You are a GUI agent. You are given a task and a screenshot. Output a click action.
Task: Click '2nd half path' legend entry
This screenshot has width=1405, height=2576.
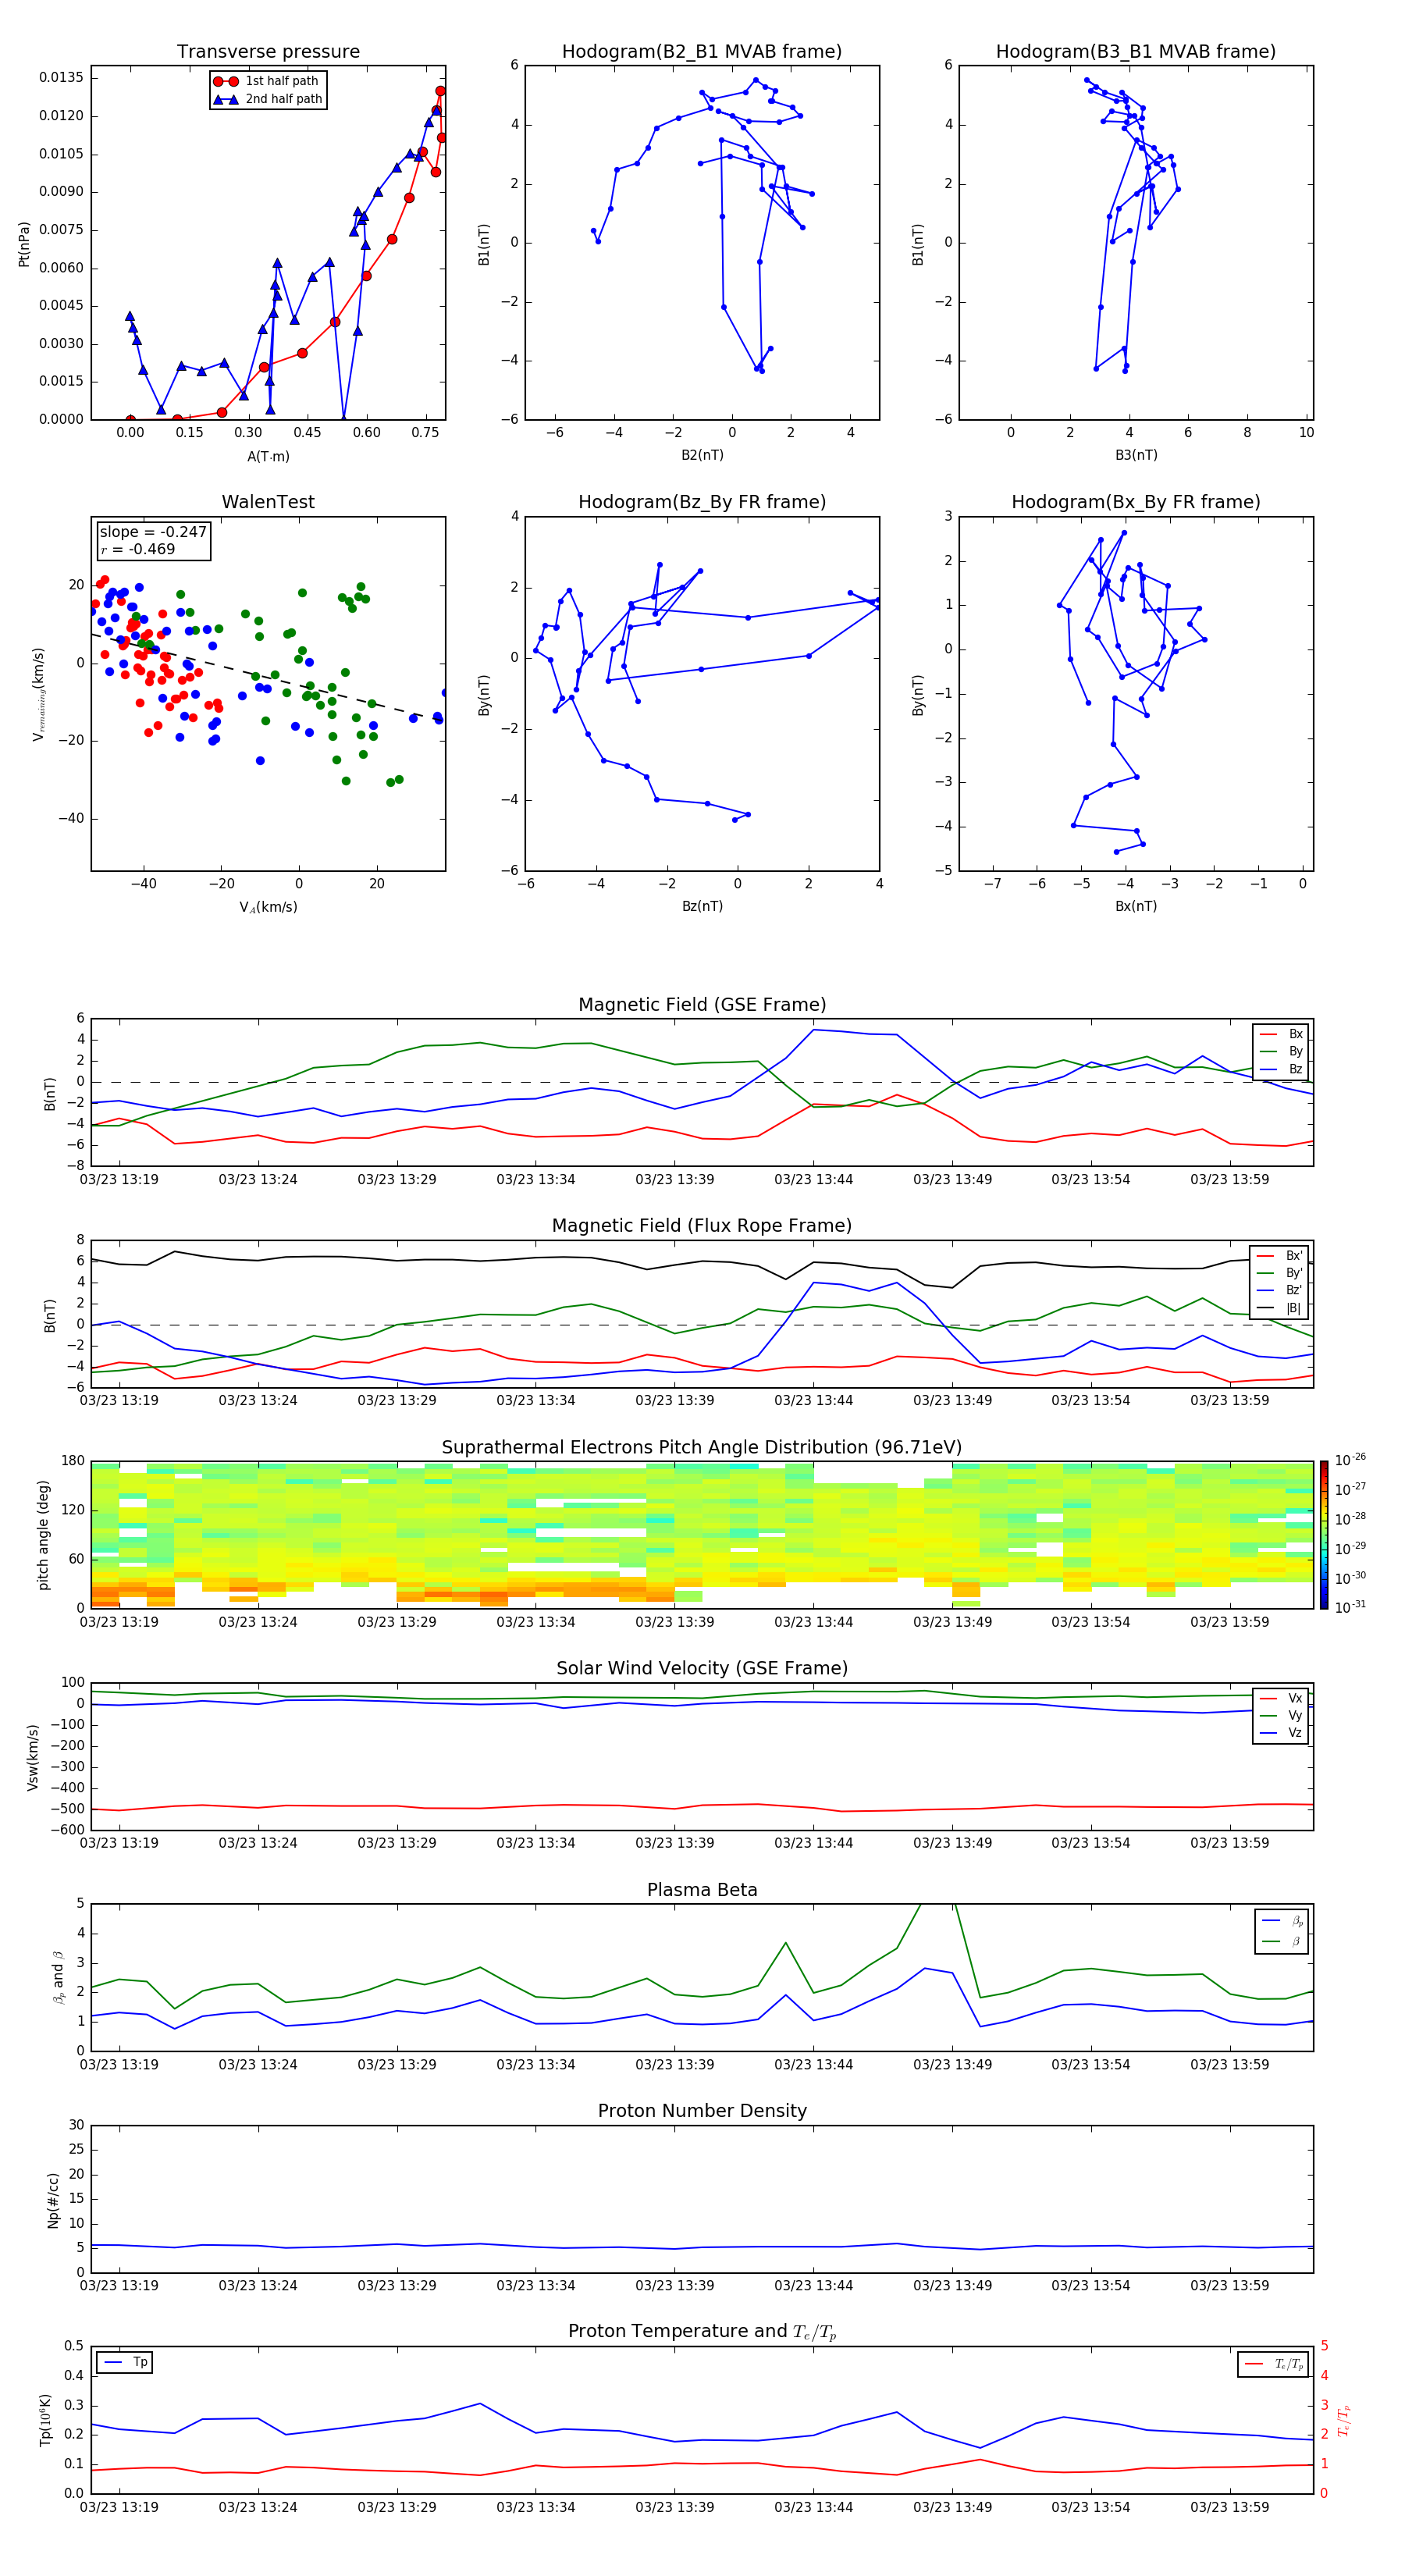pos(268,99)
